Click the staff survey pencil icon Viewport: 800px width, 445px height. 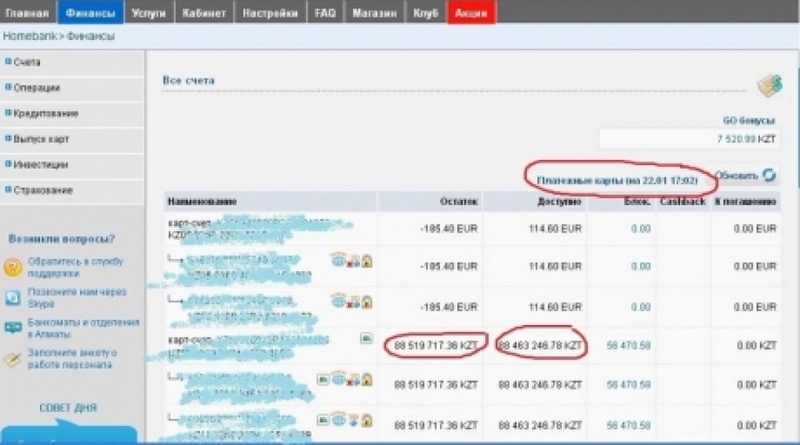[x=12, y=356]
